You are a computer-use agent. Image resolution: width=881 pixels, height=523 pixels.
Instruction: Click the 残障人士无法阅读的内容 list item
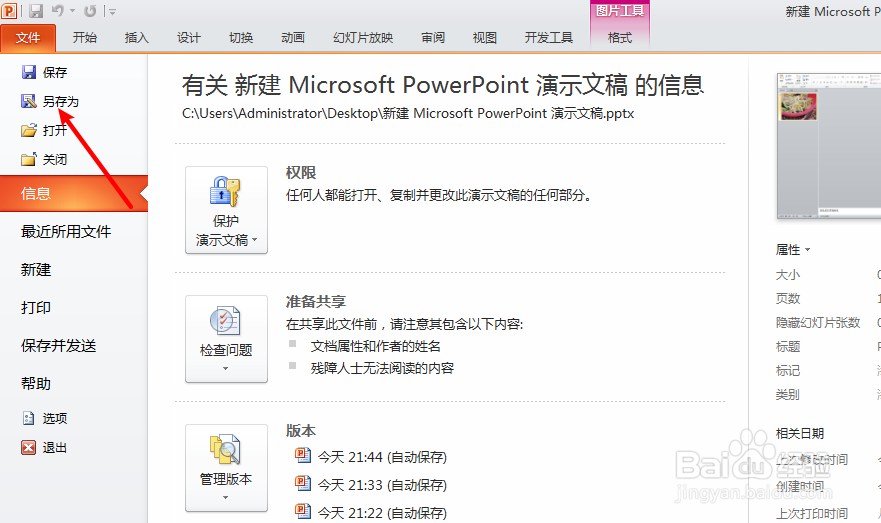(x=383, y=368)
